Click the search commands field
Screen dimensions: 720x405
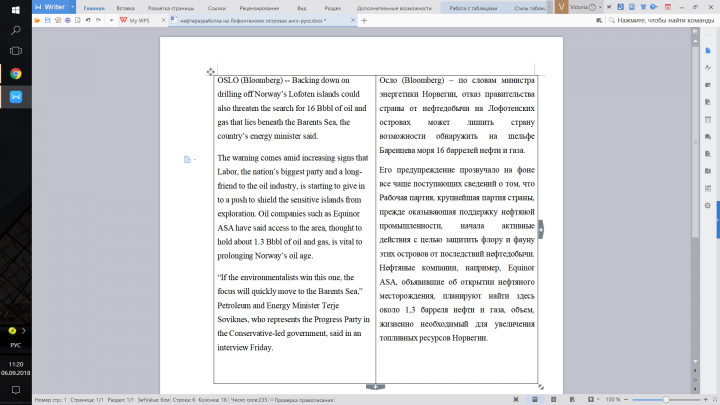pos(663,21)
